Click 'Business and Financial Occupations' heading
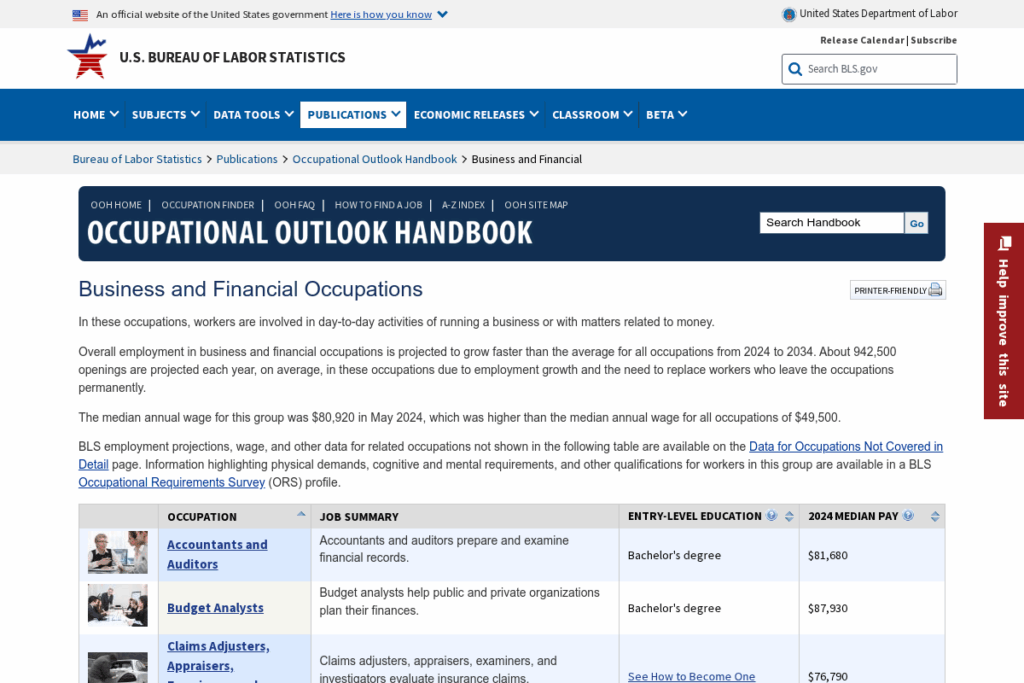 [251, 289]
